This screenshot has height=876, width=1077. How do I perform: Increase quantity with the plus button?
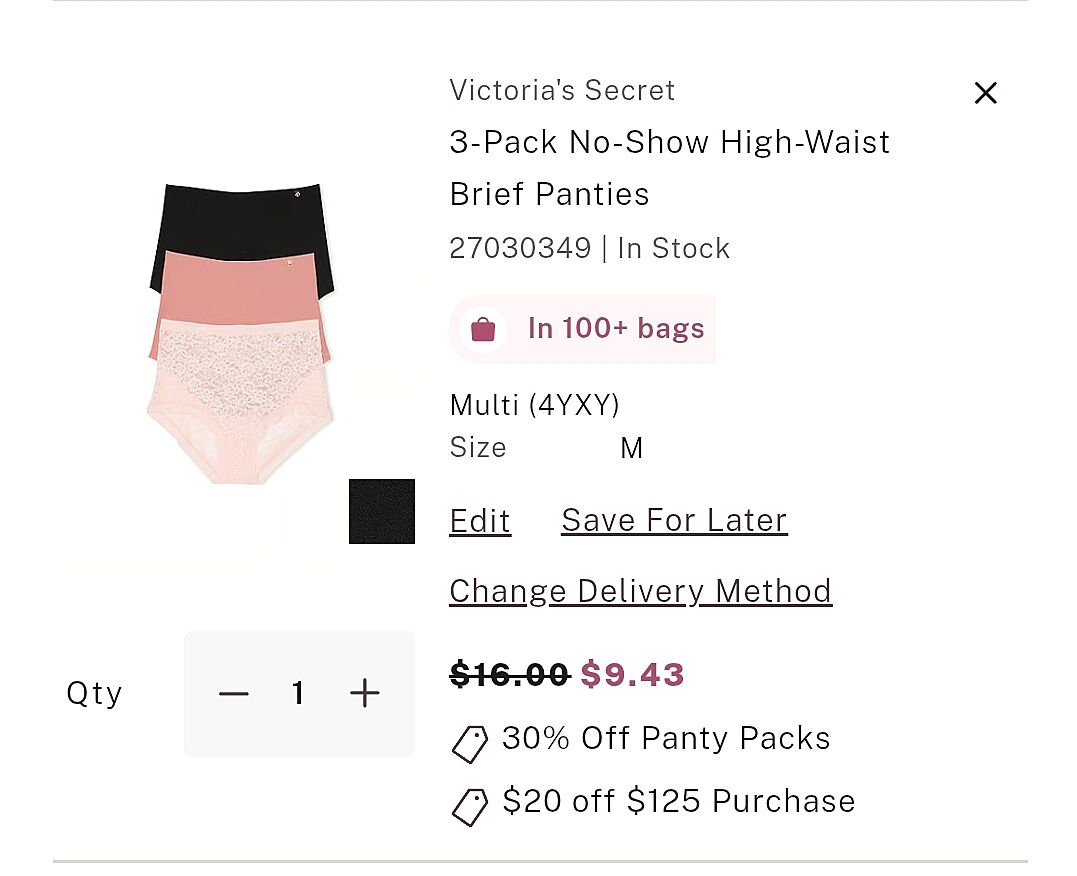pyautogui.click(x=365, y=693)
